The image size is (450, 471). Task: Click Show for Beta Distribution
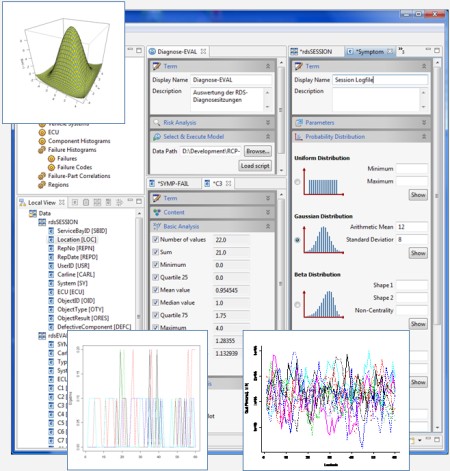418,324
